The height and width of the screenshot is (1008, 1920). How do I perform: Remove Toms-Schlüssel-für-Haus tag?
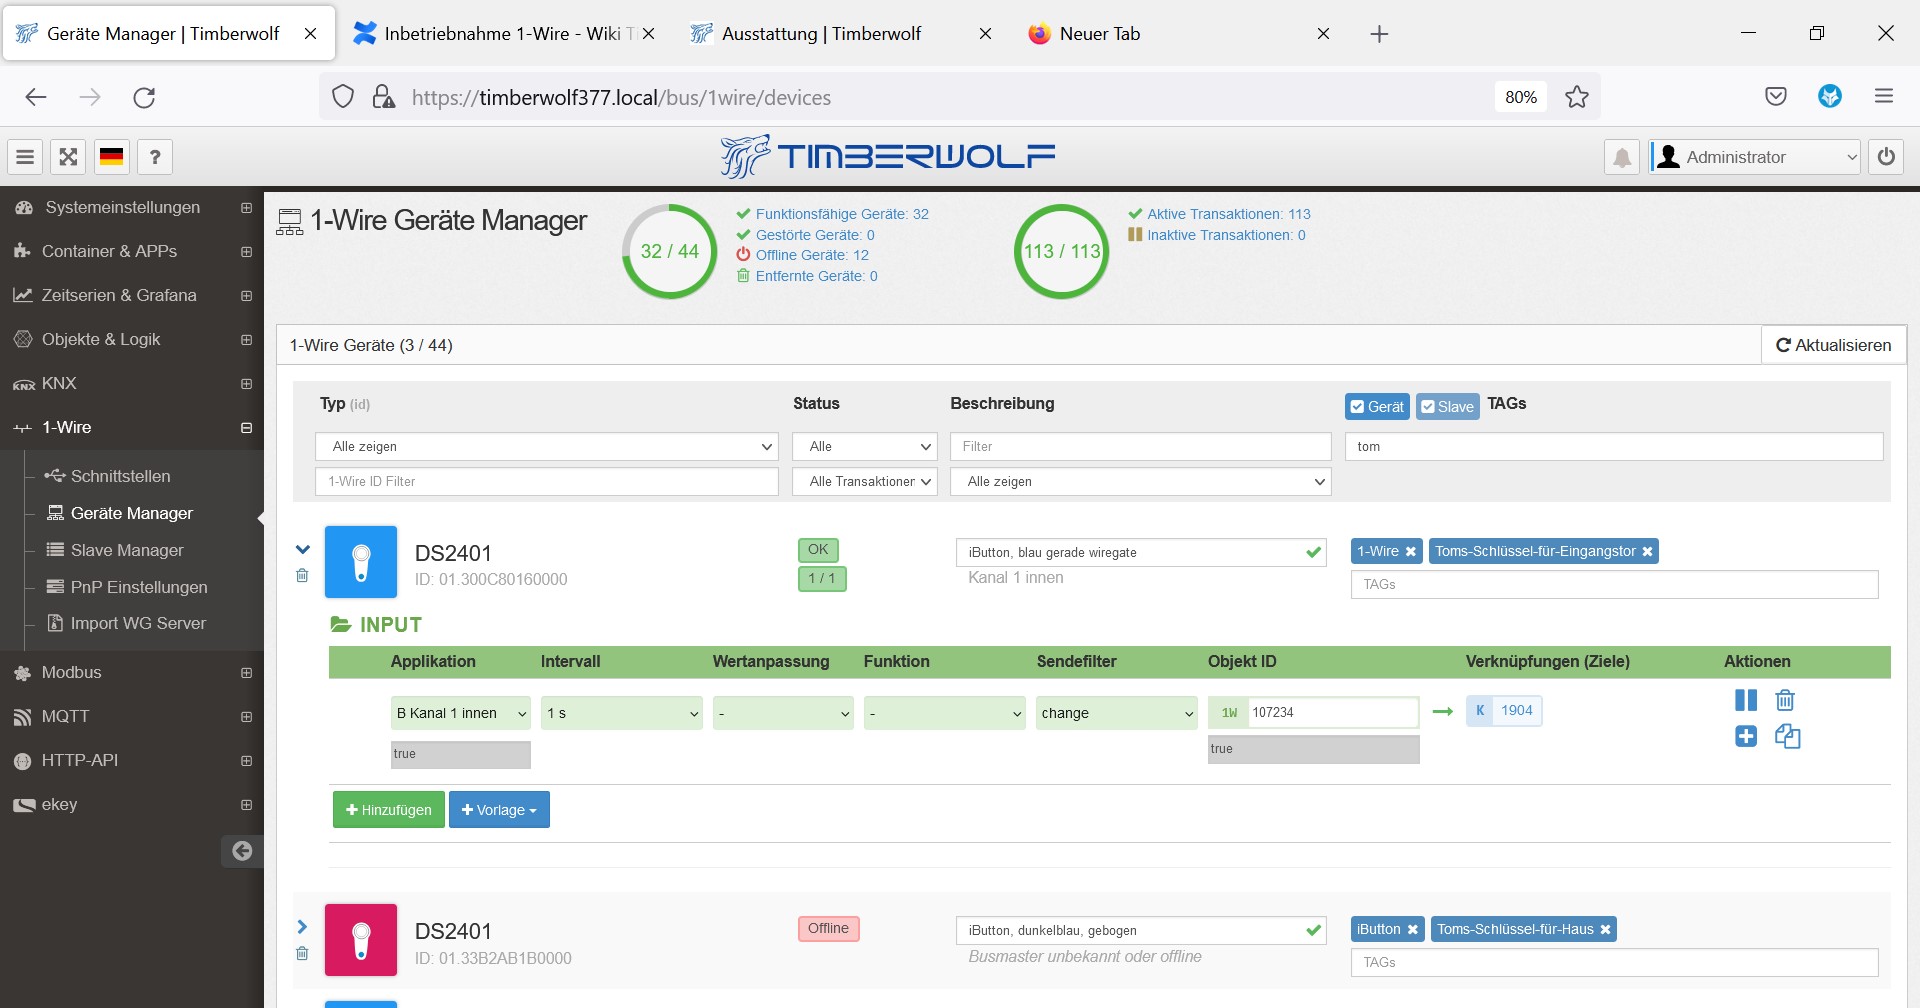click(x=1605, y=930)
